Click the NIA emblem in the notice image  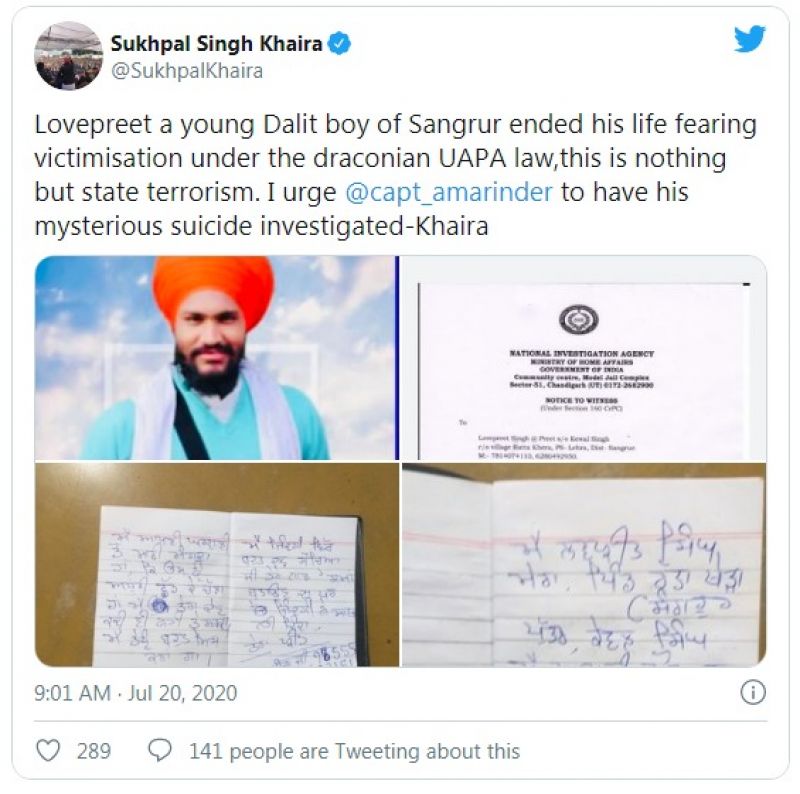click(x=579, y=320)
